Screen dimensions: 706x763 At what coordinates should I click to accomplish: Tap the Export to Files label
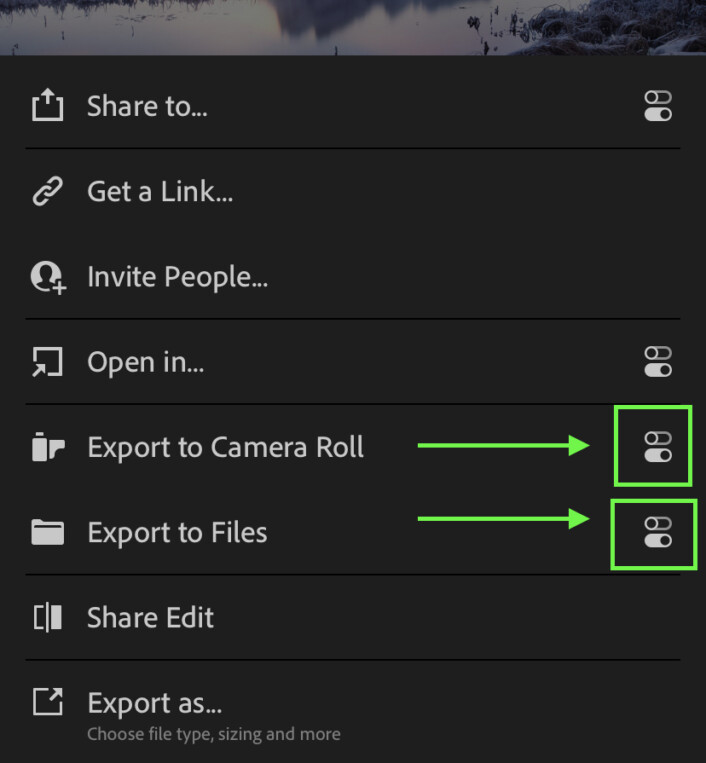click(x=177, y=532)
